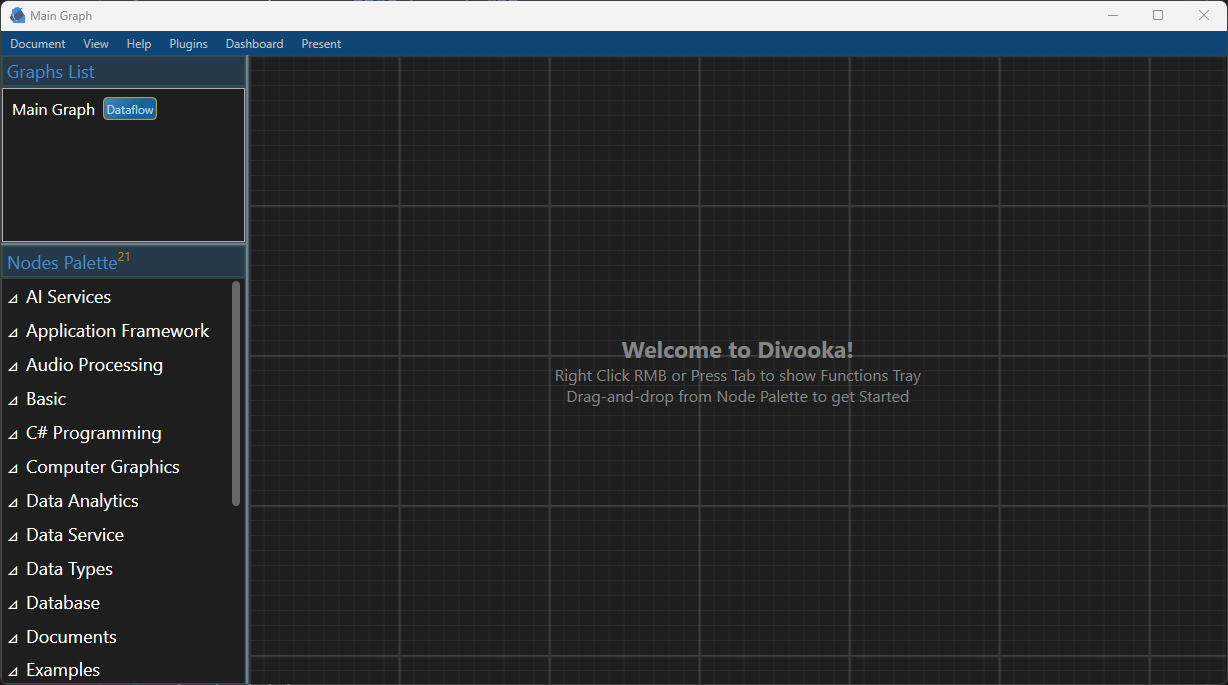Screen dimensions: 1228x685
Task: Expand the Data Analytics category arrow
Action: tap(13, 503)
